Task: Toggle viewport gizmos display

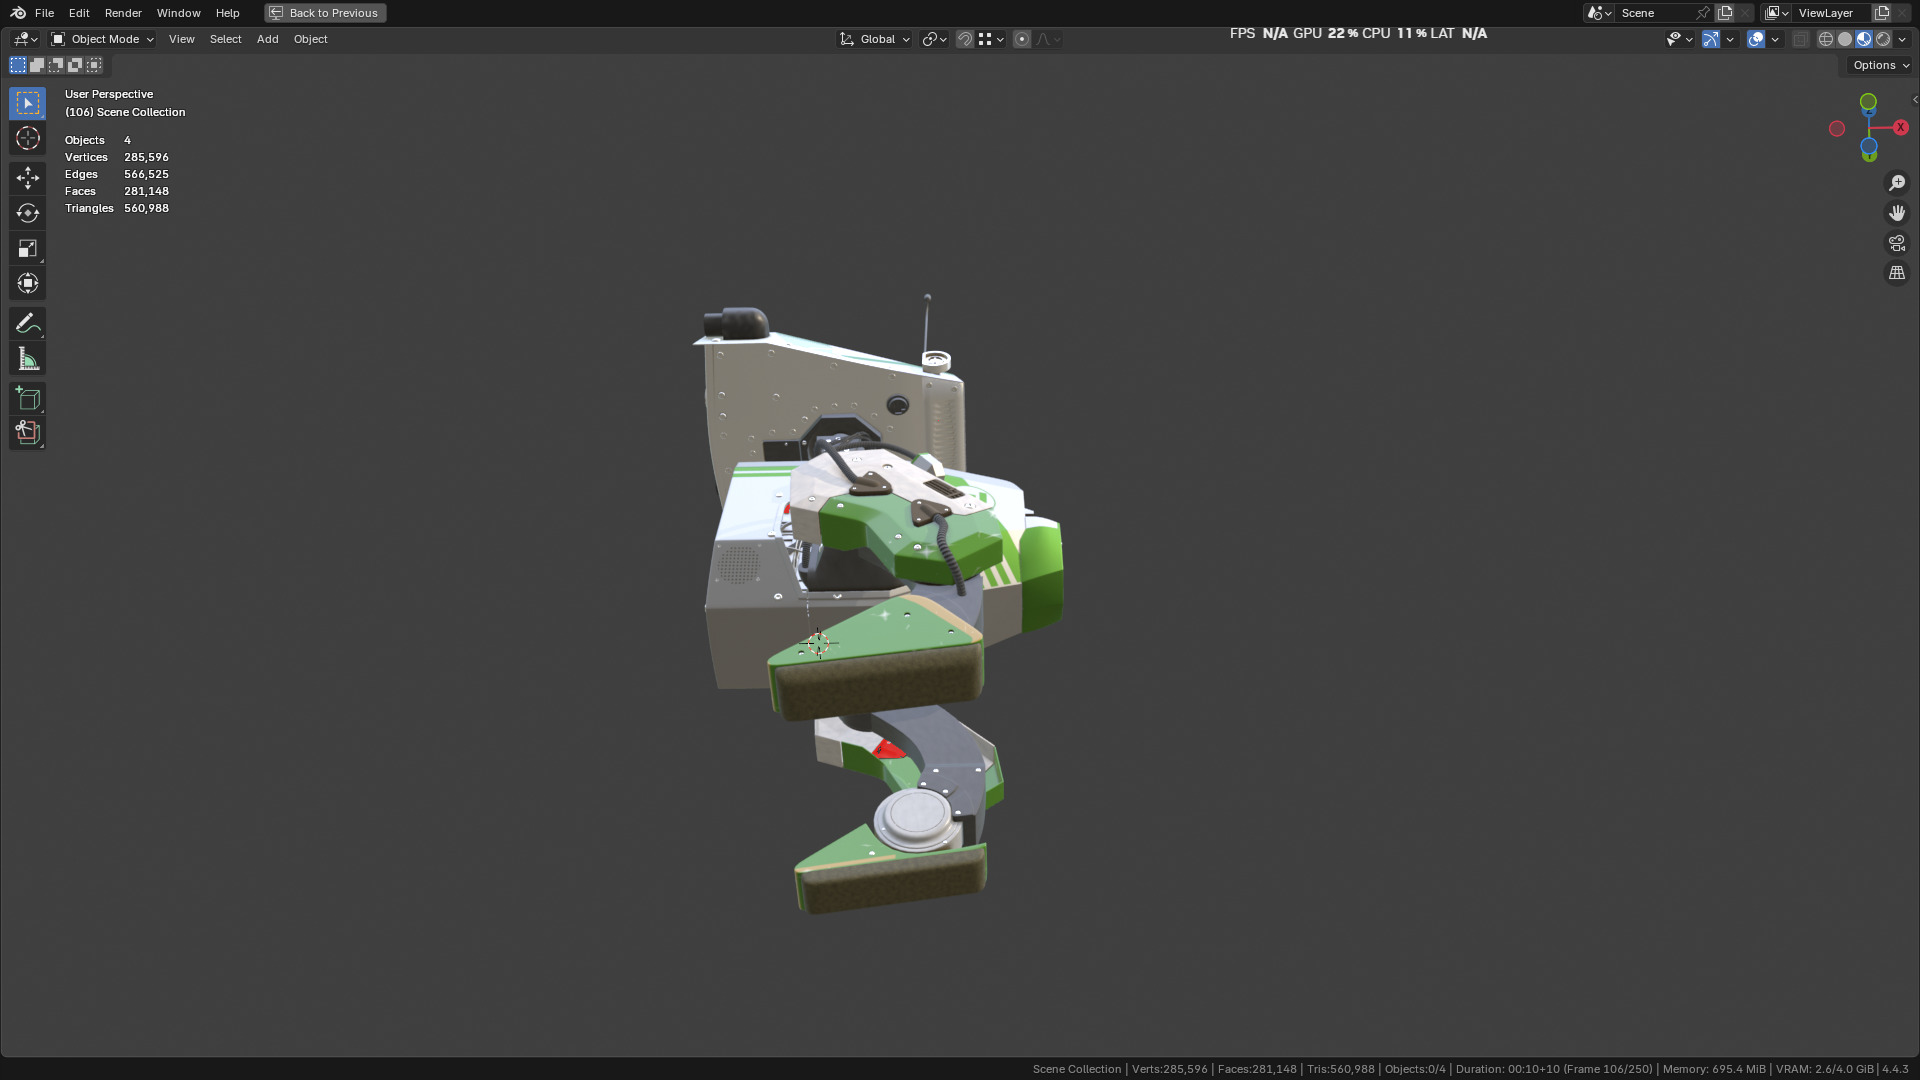Action: click(1711, 39)
